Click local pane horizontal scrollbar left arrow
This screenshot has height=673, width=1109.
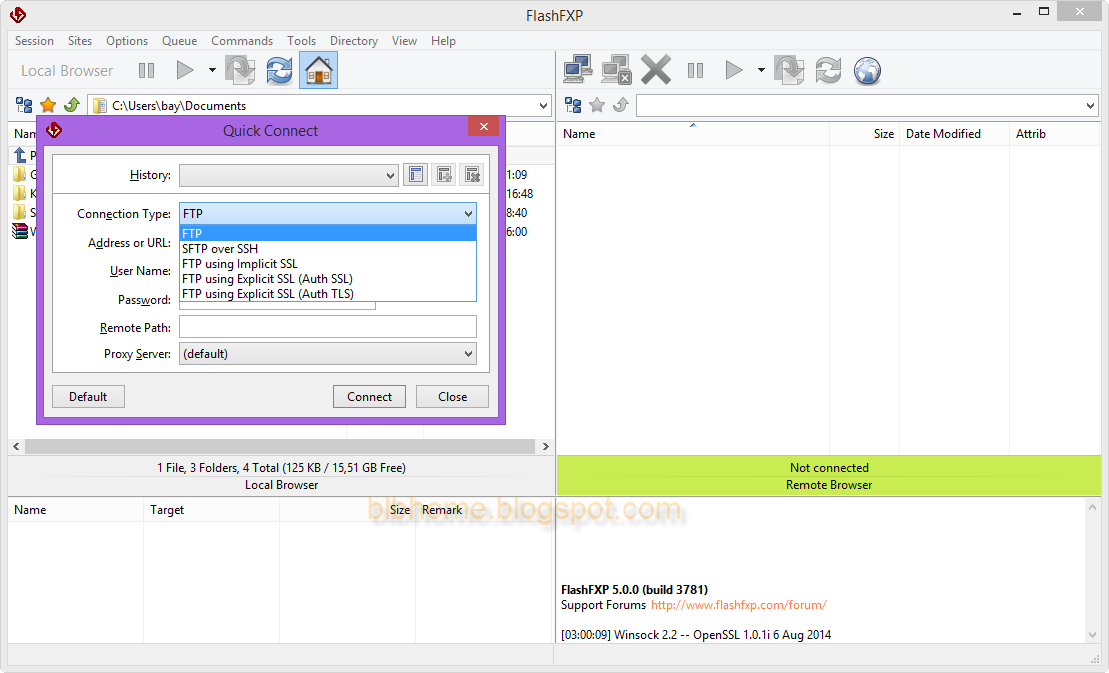coord(16,447)
